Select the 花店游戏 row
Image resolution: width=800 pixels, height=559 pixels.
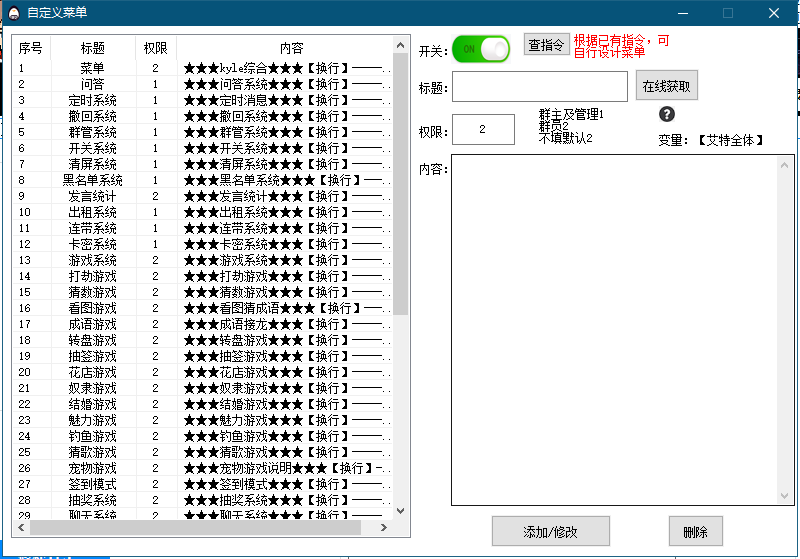click(203, 372)
